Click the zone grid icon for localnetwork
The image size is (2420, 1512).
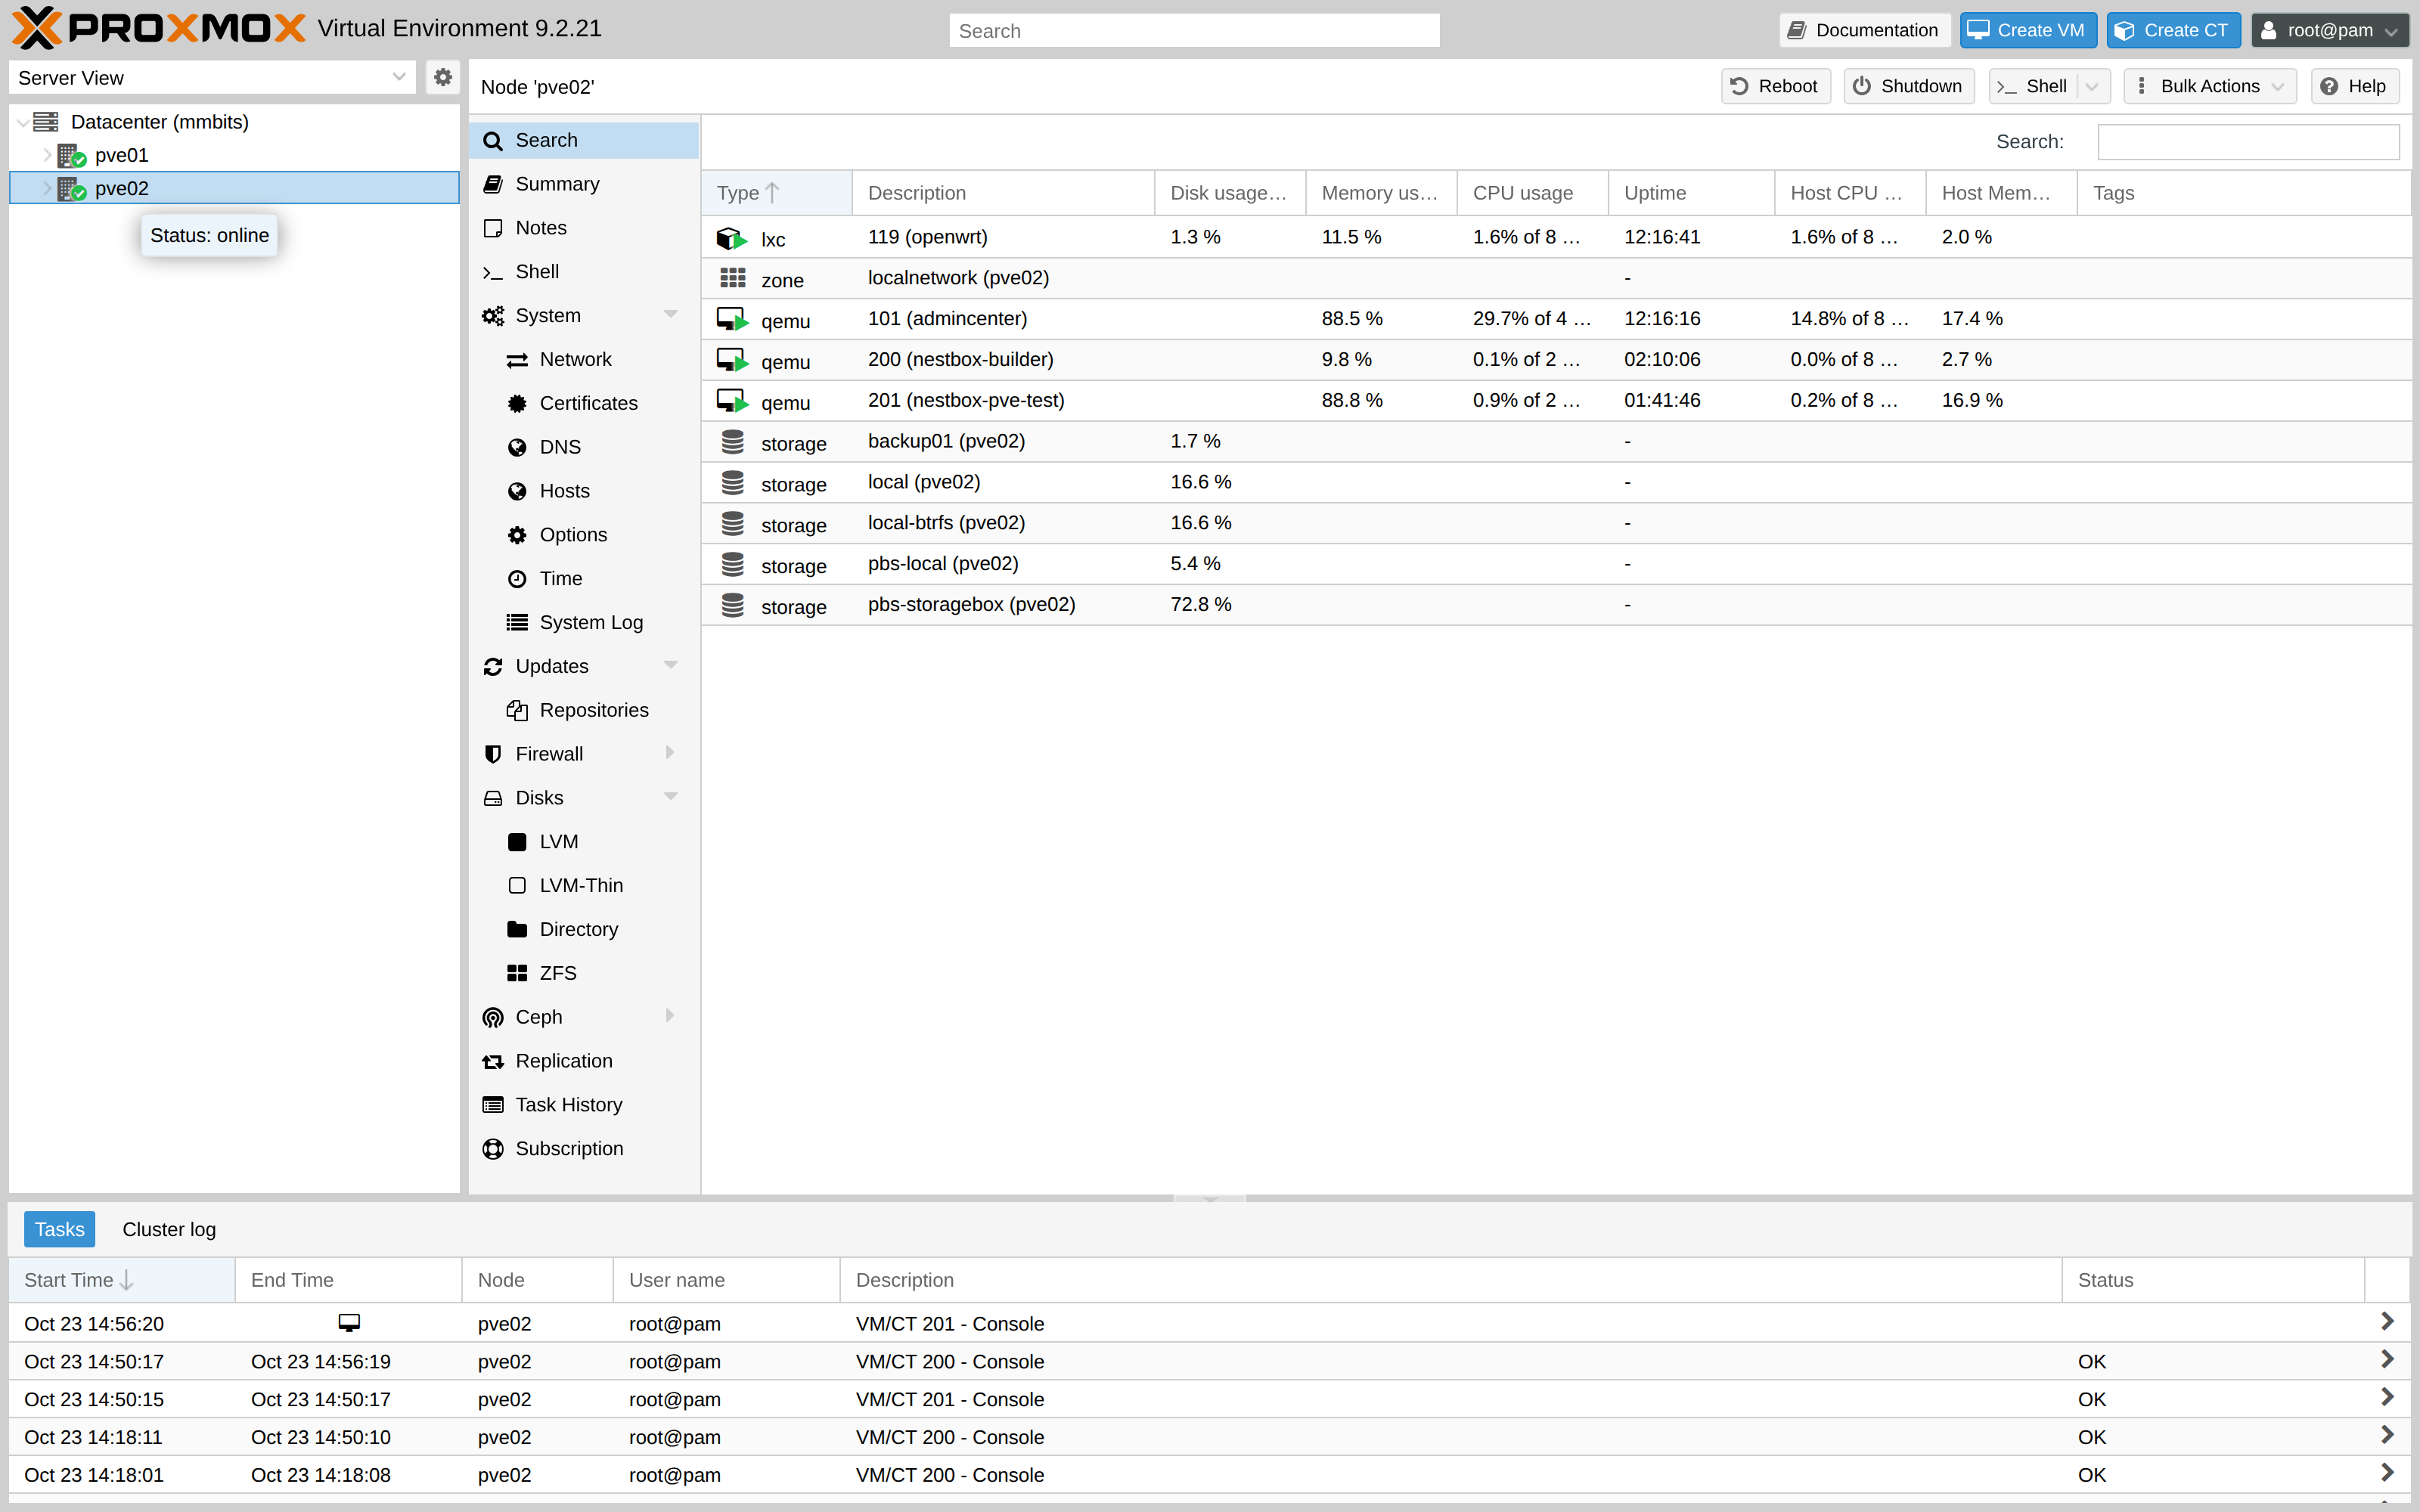coord(733,278)
